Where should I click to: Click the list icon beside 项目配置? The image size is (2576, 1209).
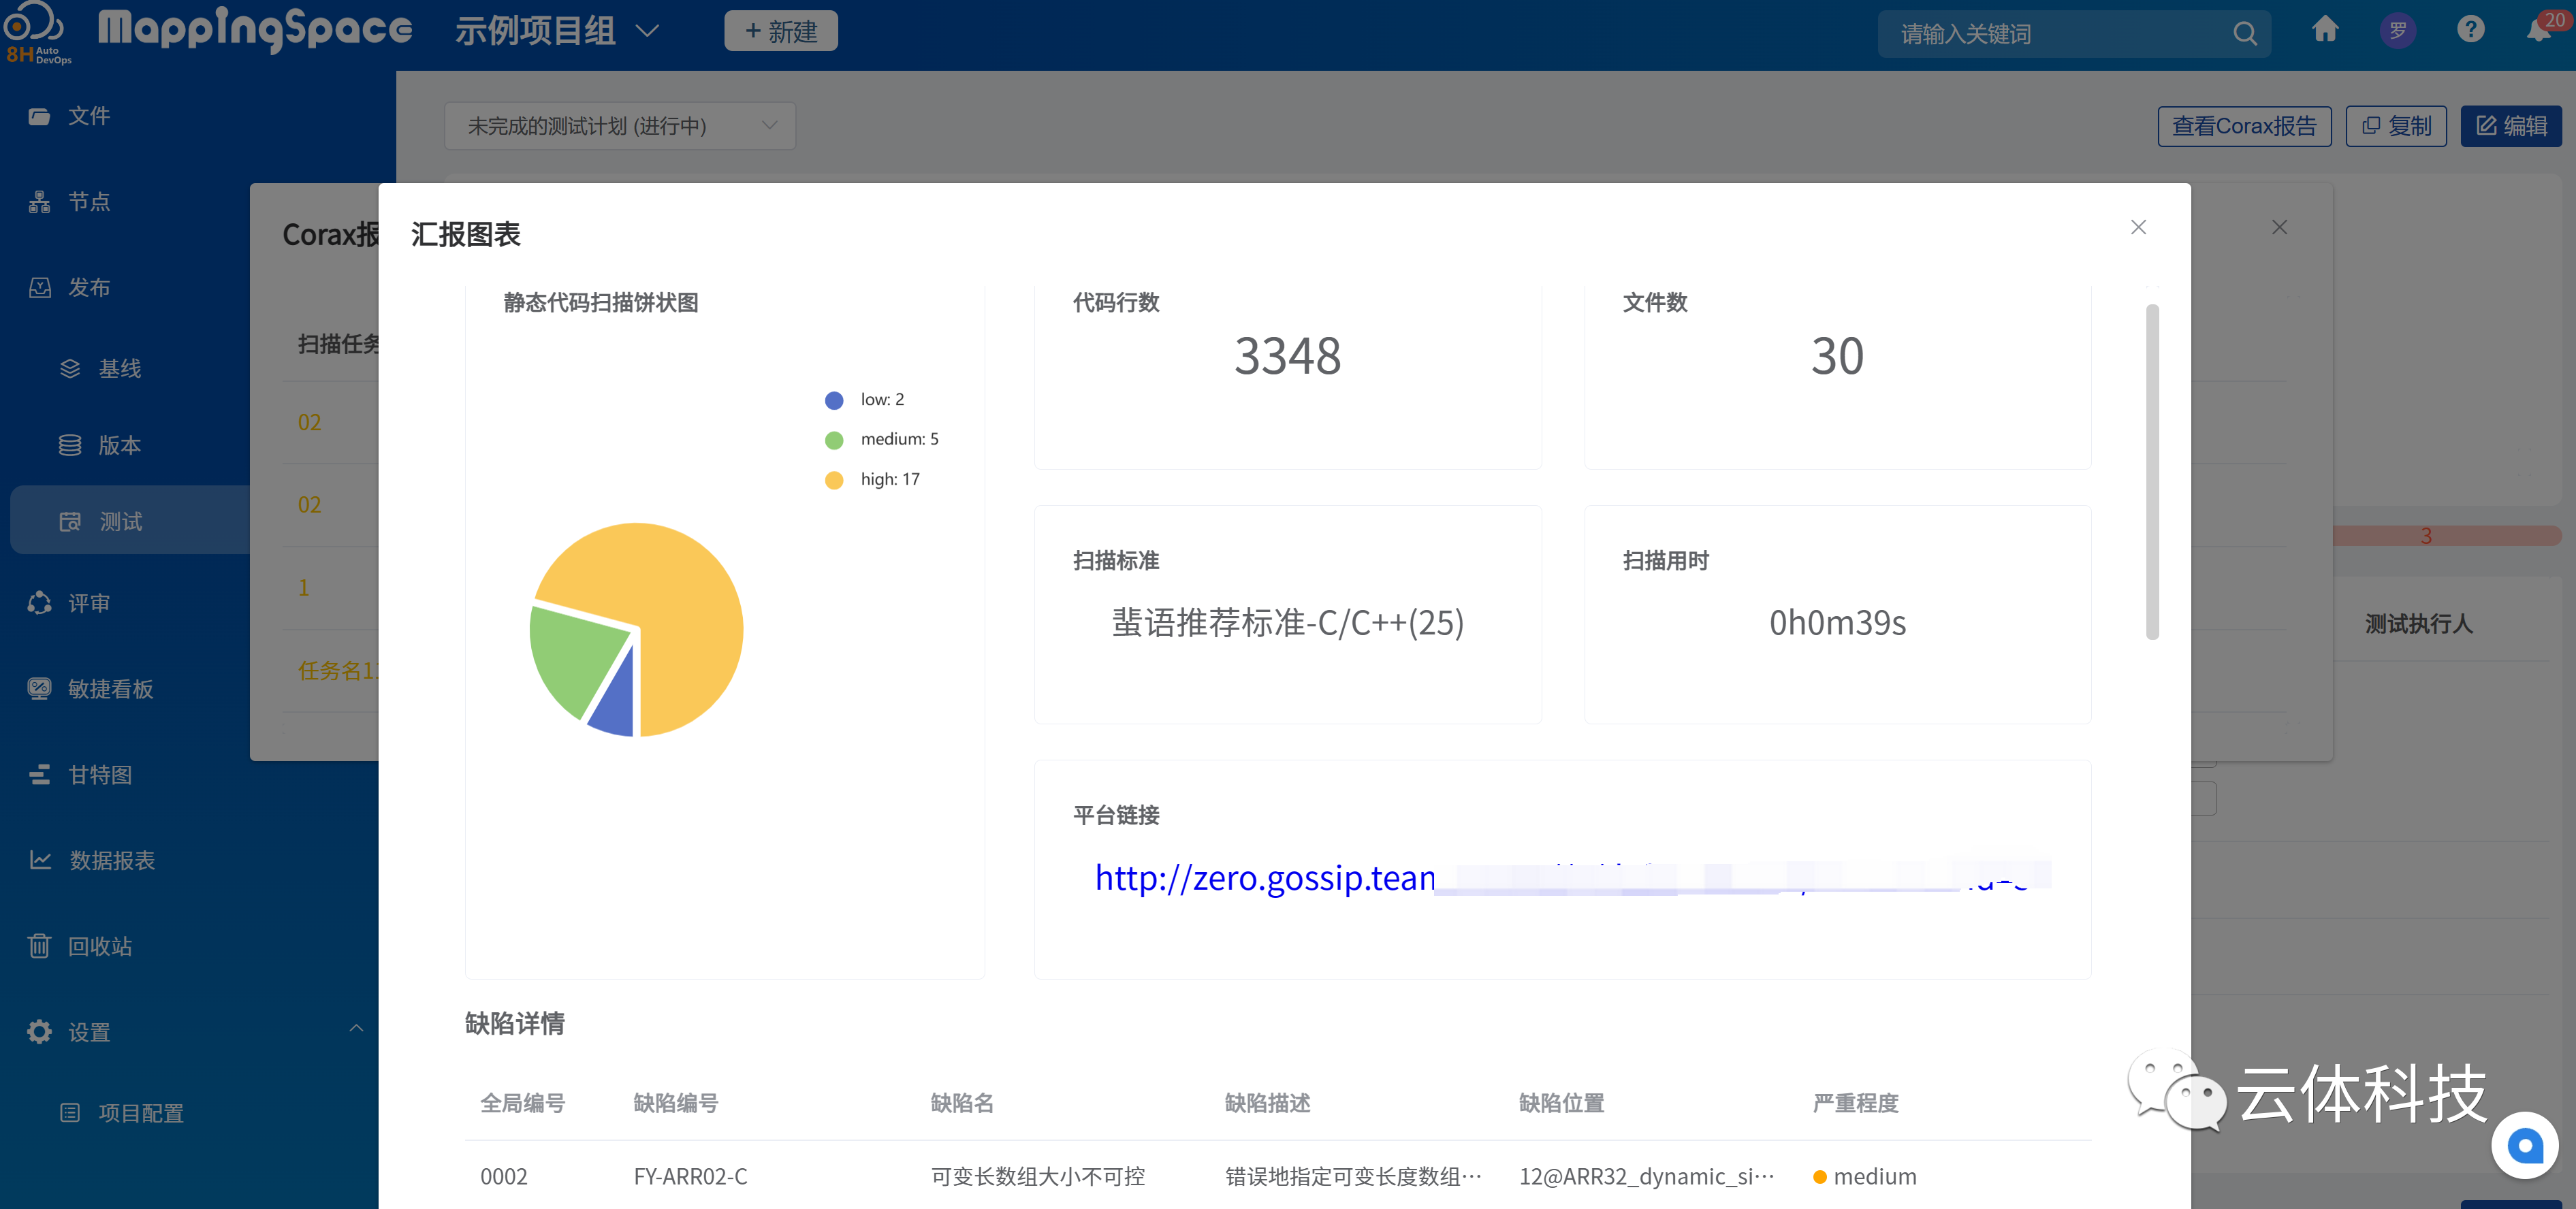click(70, 1113)
